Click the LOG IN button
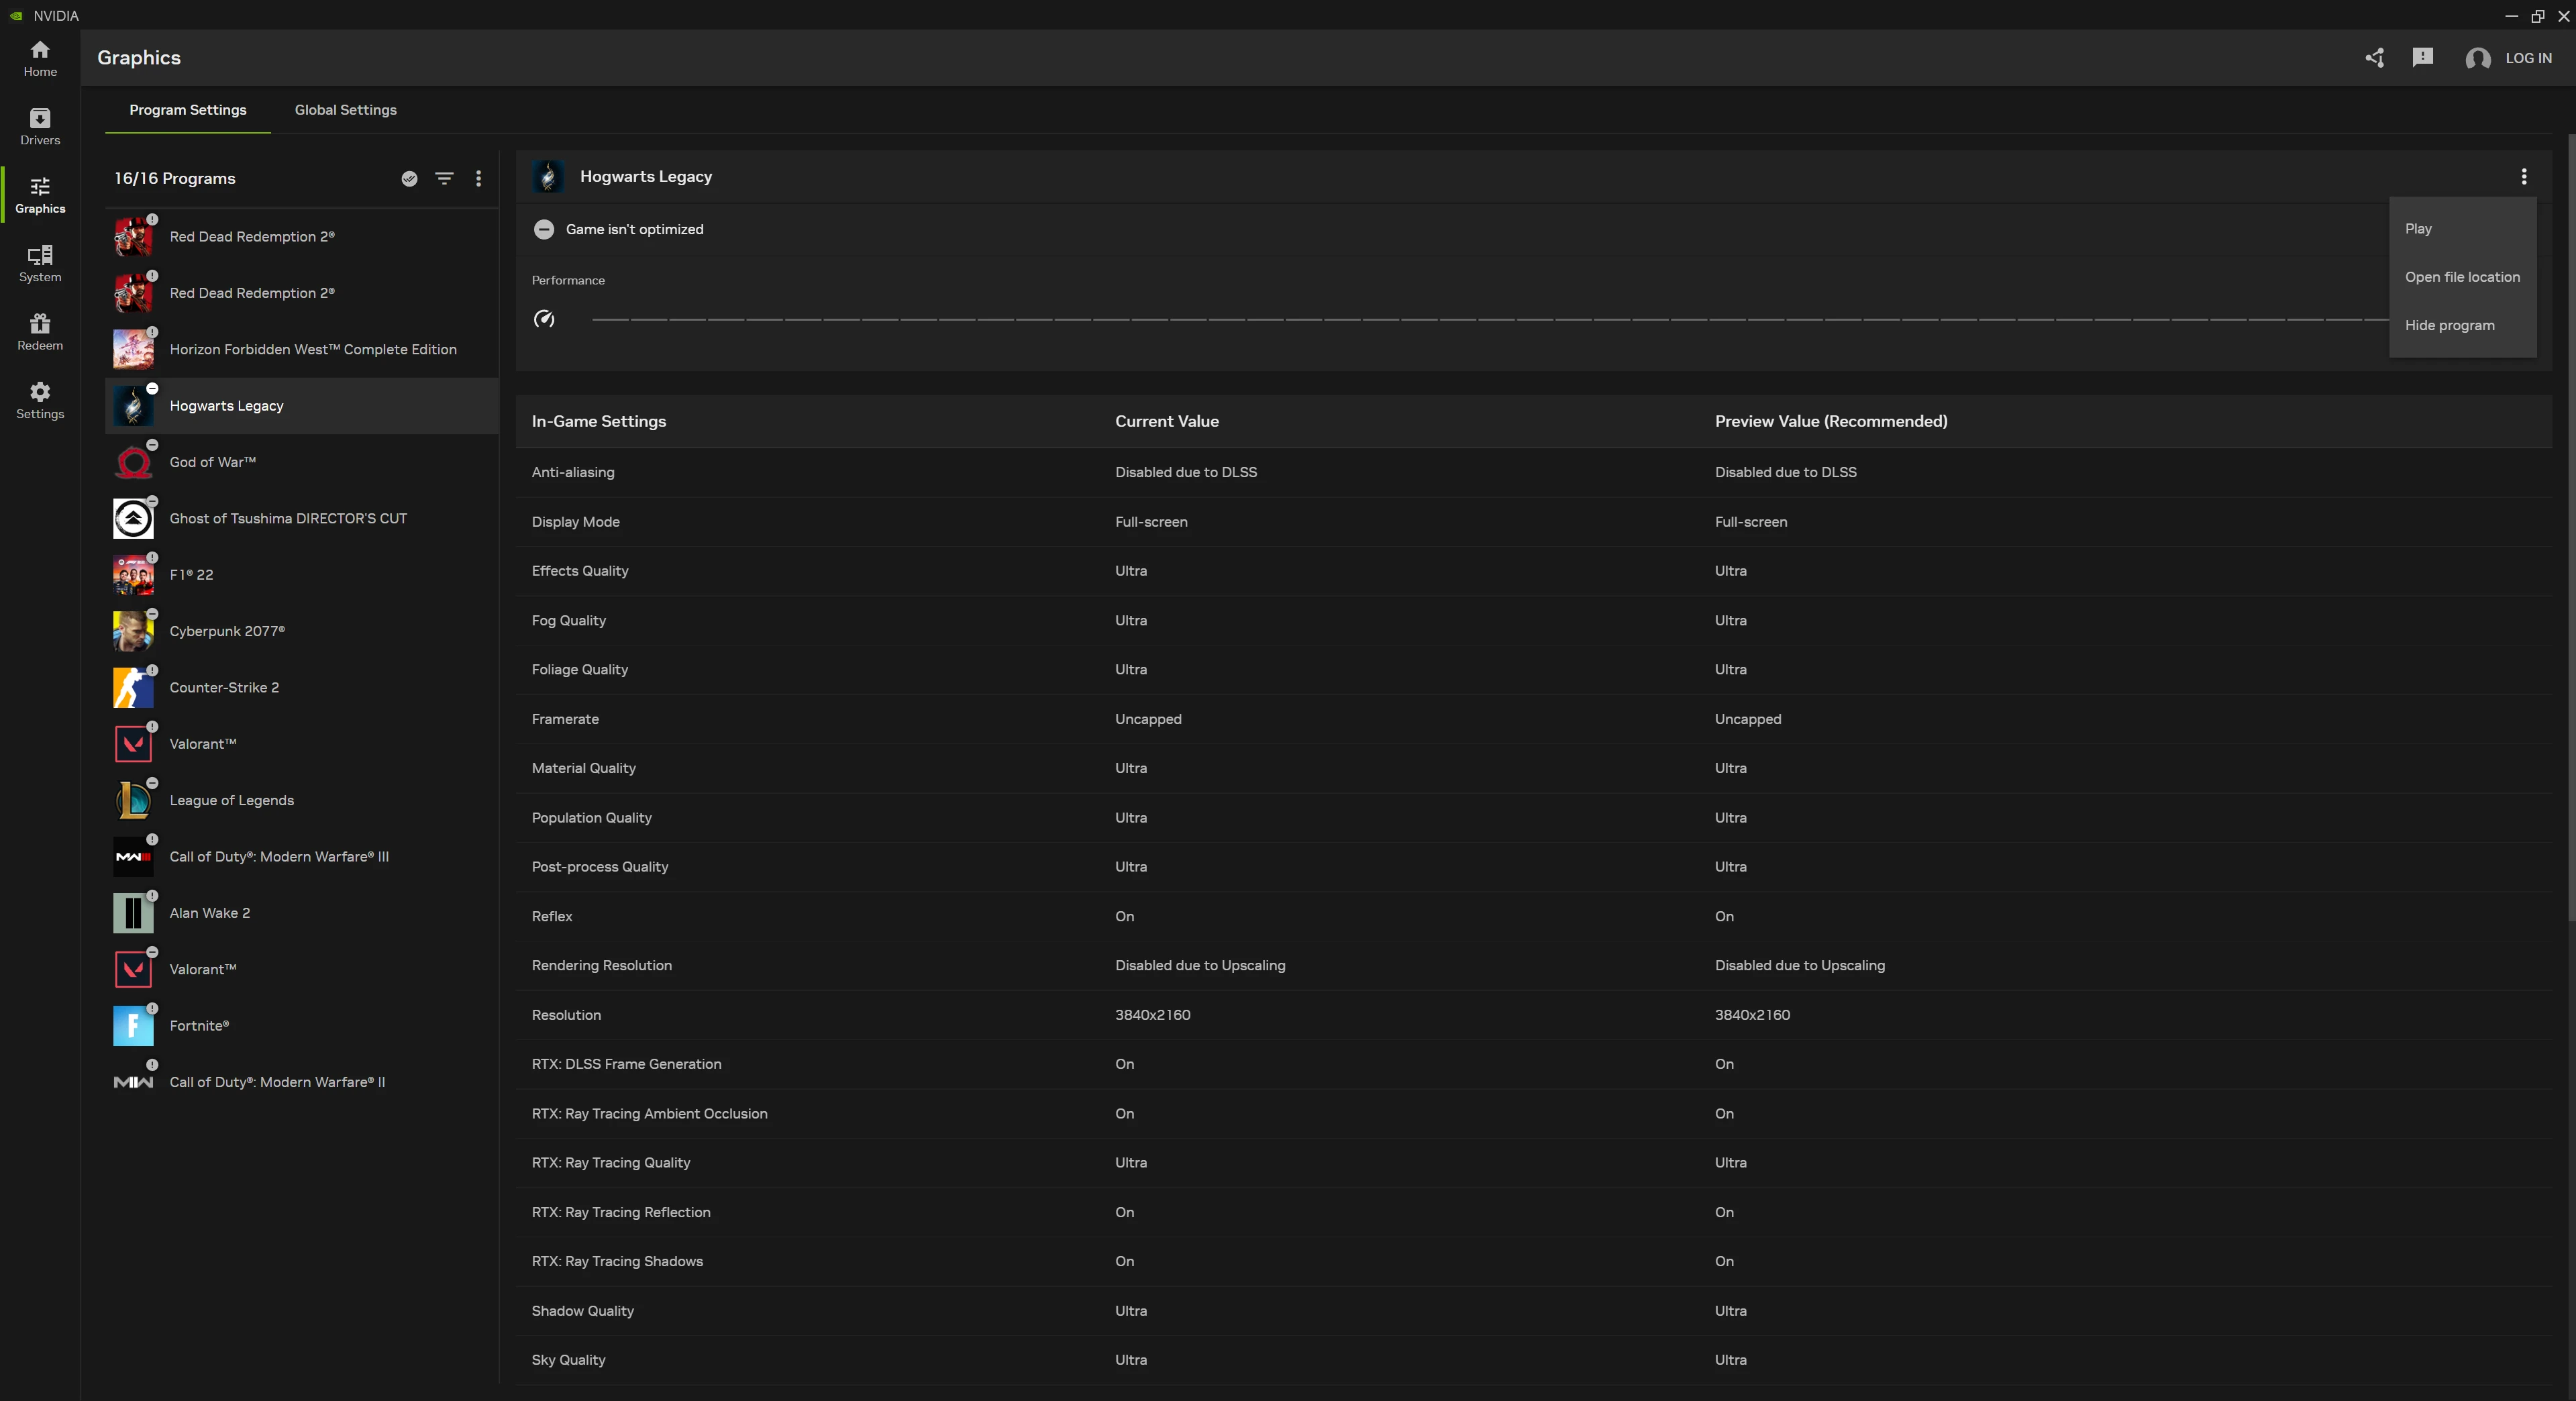The width and height of the screenshot is (2576, 1401). [x=2527, y=58]
